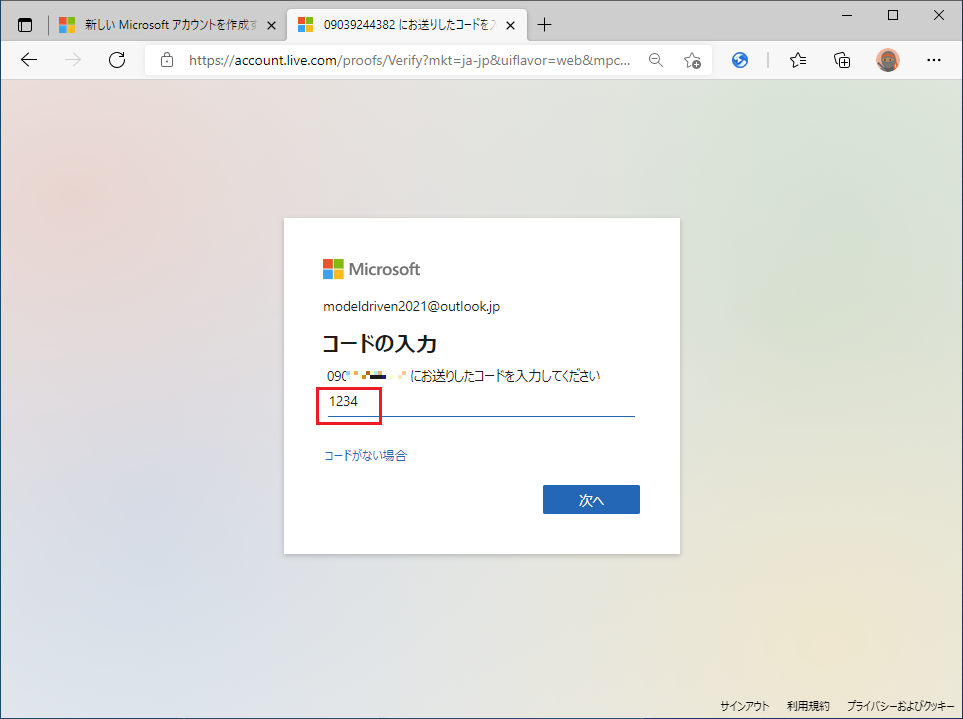Screen dimensions: 963x719
Task: Open Collections panel
Action: click(842, 60)
